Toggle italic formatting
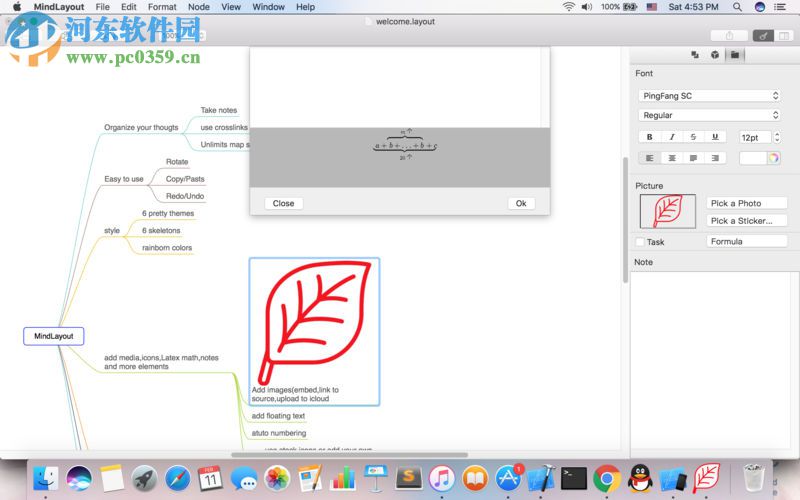 672,137
